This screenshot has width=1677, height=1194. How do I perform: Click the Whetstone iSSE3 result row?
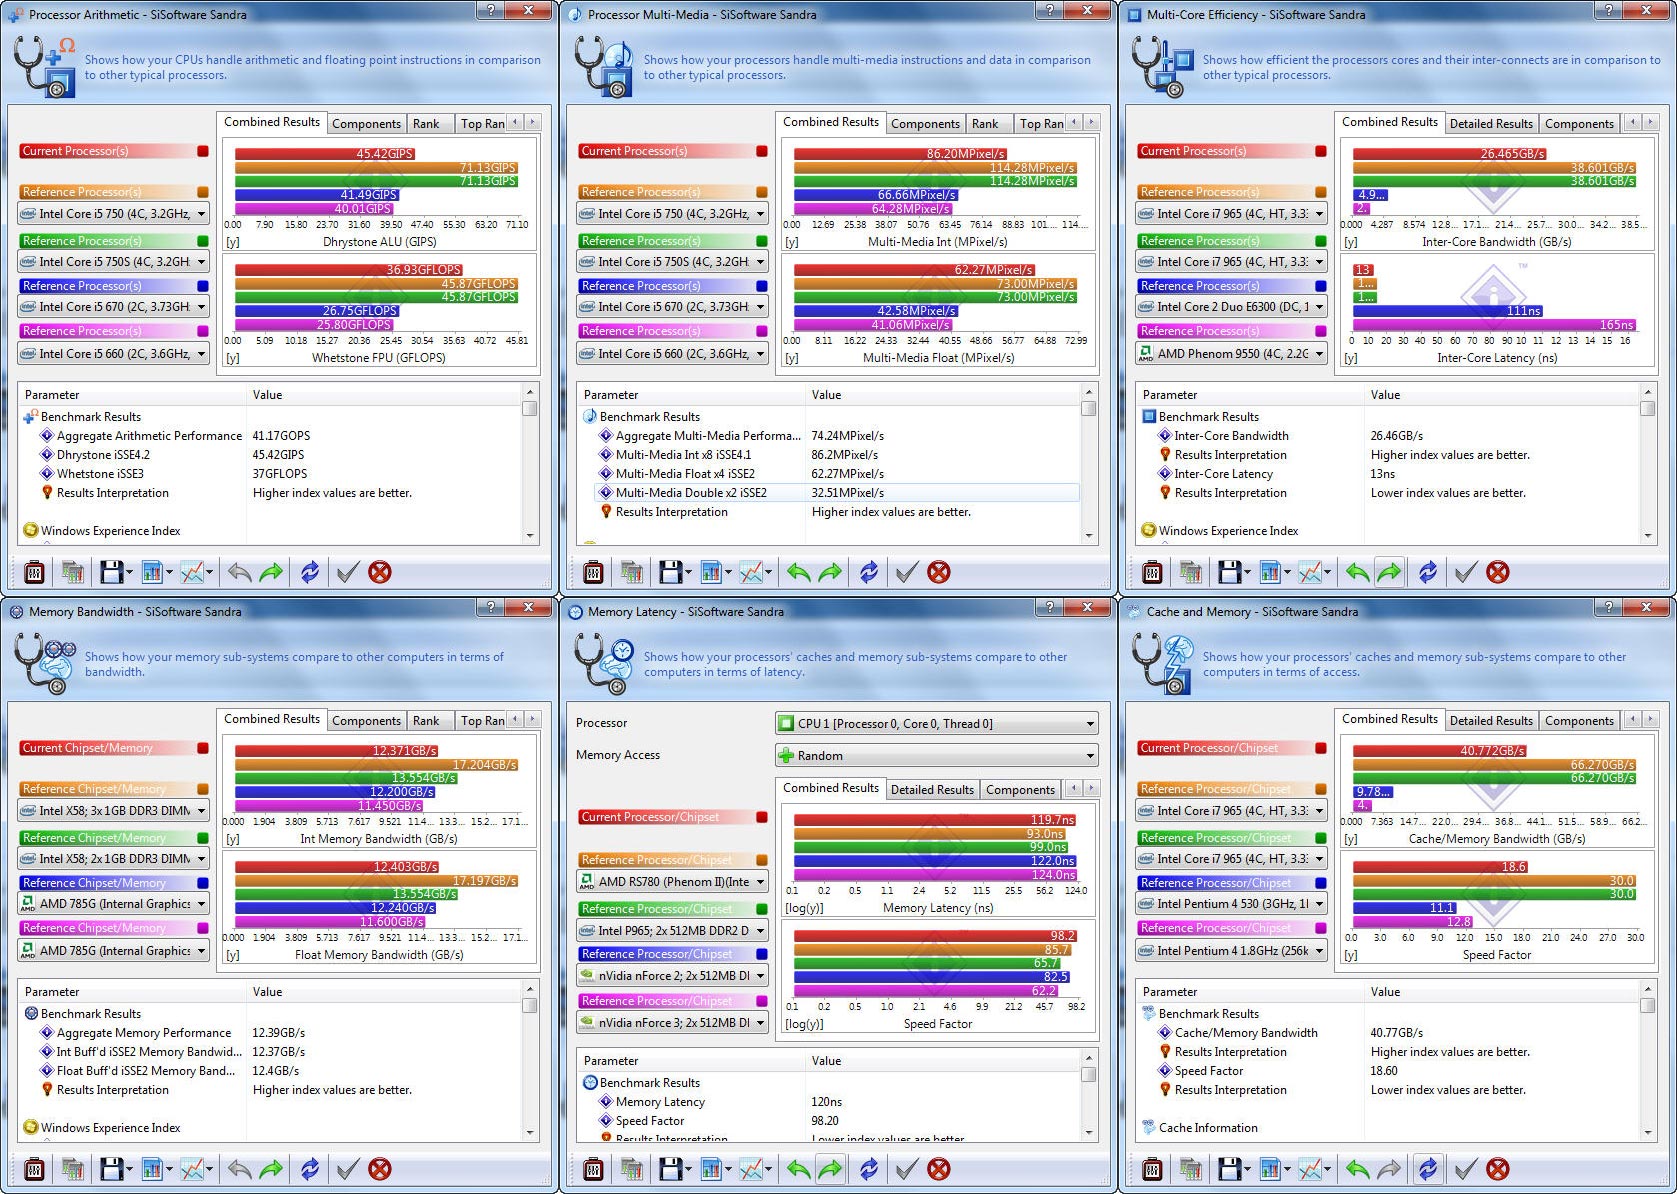coord(100,474)
